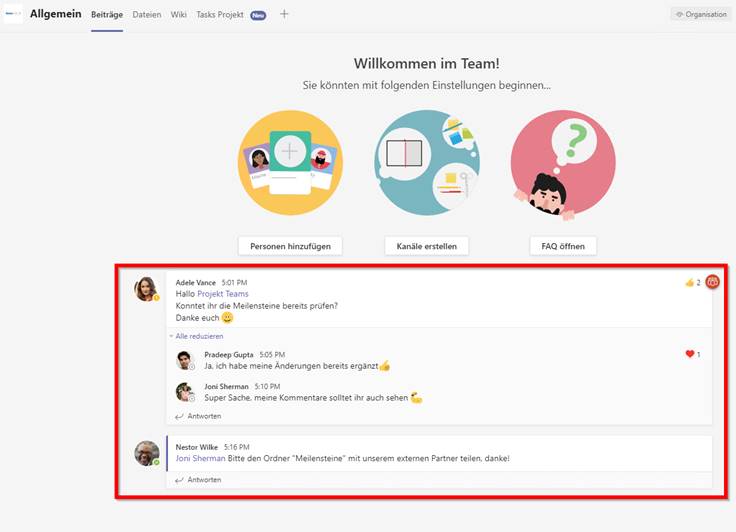Open the Wiki tab

tap(178, 15)
